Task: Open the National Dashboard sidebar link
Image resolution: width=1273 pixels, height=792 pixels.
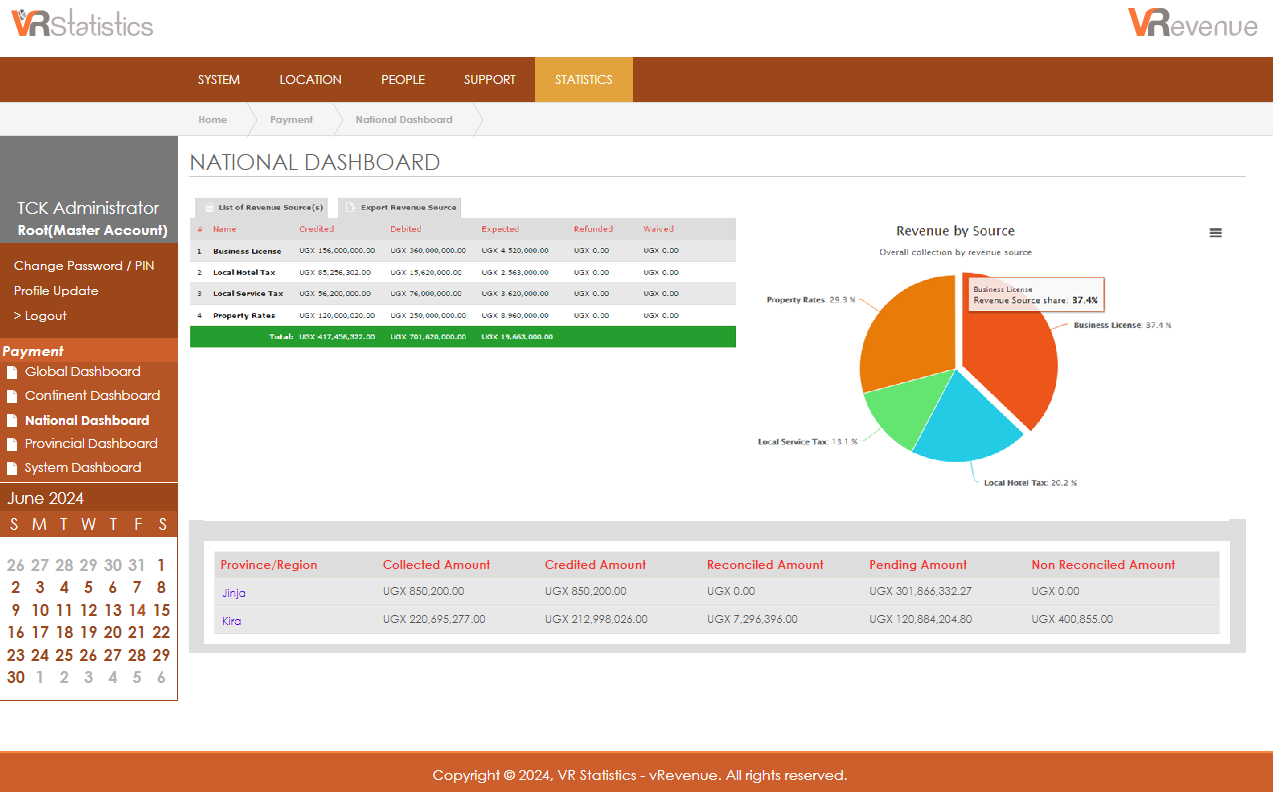Action: coord(87,421)
